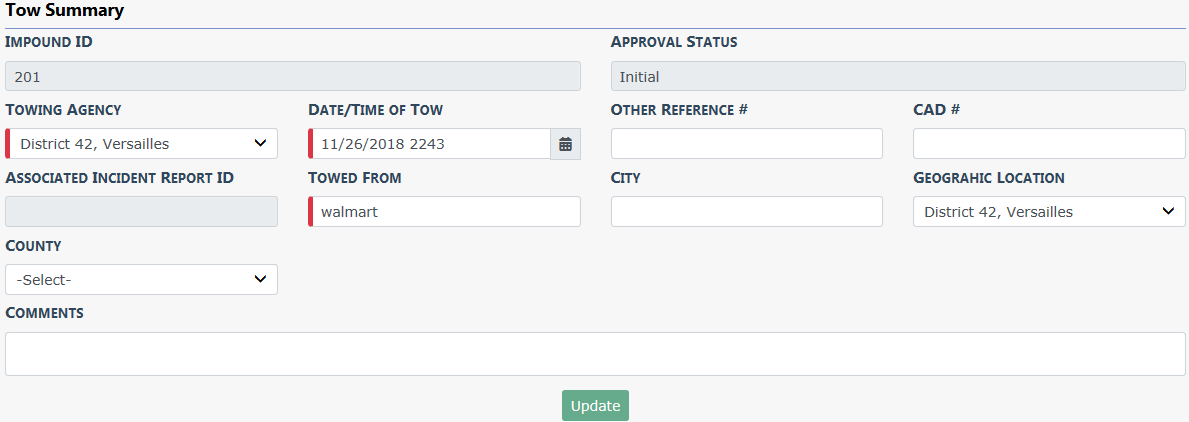Viewport: 1189px width, 422px height.
Task: Open the calendar date picker icon
Action: (x=565, y=144)
